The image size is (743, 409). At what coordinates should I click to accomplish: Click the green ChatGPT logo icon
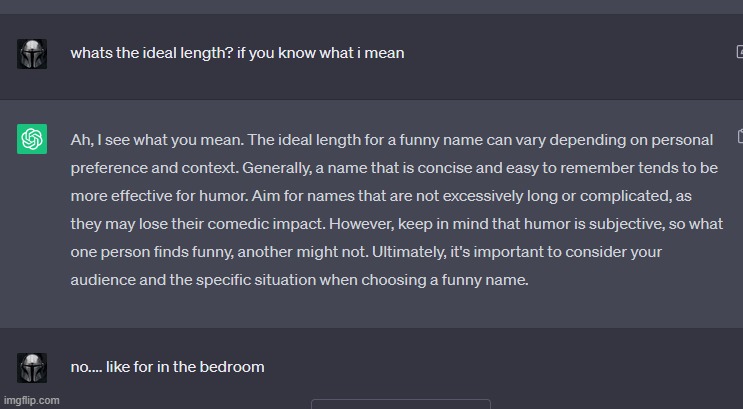click(x=32, y=139)
